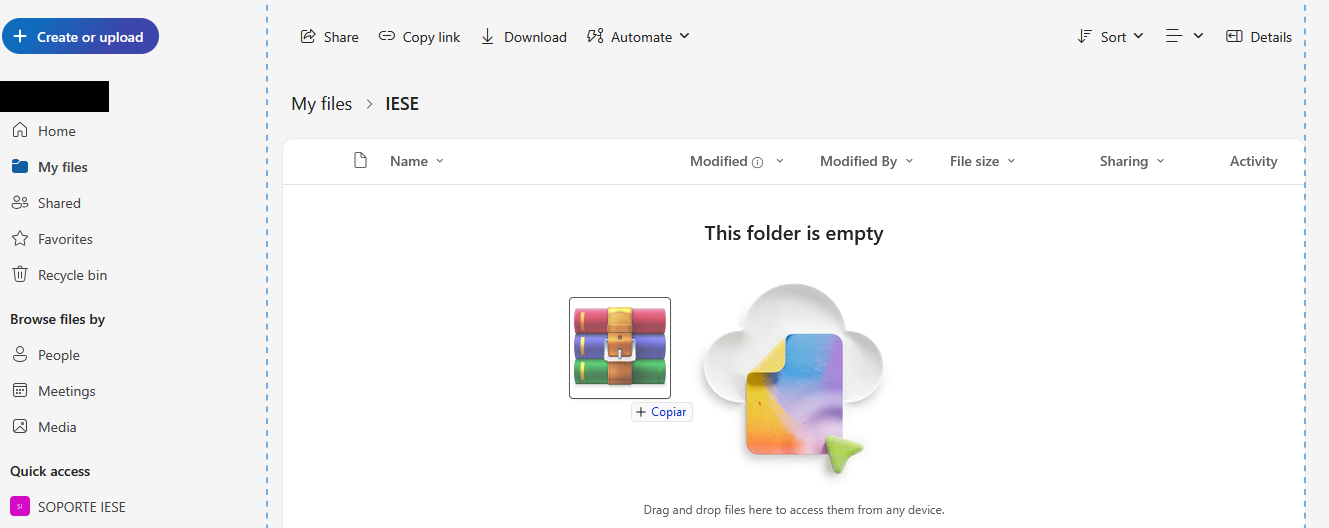
Task: Open the Recycle bin
Action: coord(71,275)
